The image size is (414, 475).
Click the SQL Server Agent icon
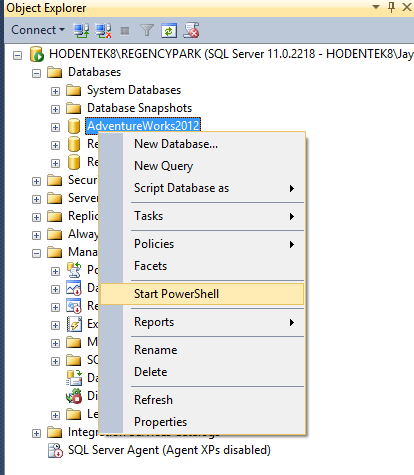[55, 450]
